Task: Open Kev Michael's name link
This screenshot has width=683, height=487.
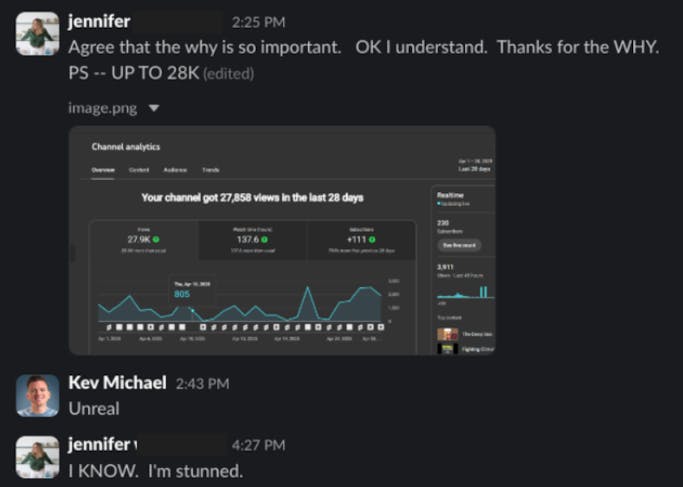Action: [118, 383]
